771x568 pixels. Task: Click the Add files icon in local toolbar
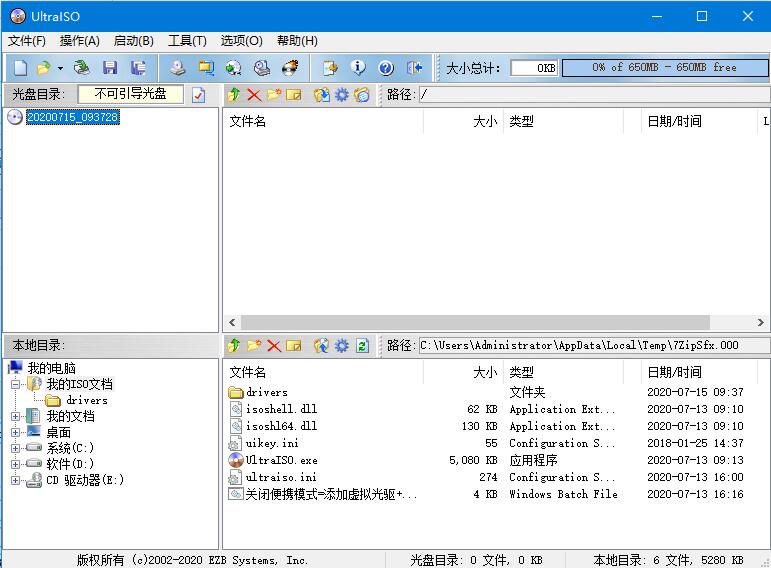click(322, 346)
